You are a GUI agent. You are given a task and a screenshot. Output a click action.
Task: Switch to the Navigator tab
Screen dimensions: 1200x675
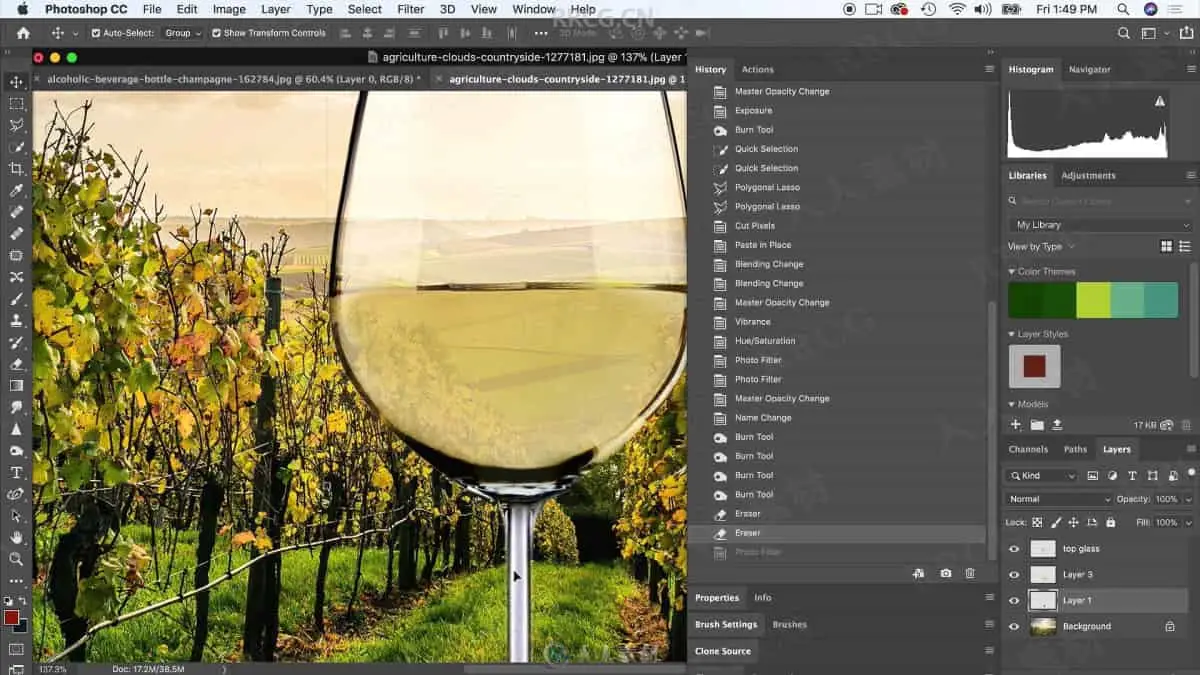pos(1089,70)
